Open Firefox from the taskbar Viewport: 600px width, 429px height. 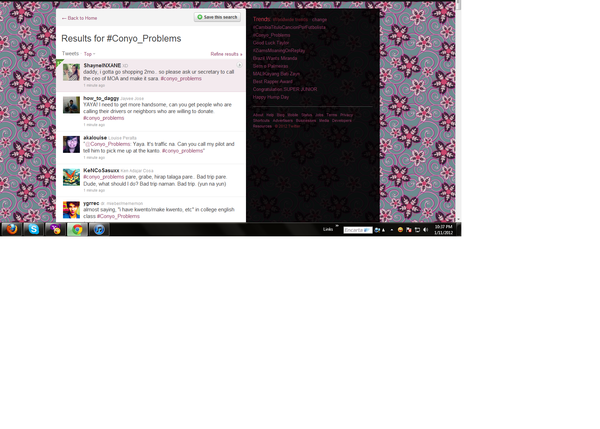pos(12,229)
